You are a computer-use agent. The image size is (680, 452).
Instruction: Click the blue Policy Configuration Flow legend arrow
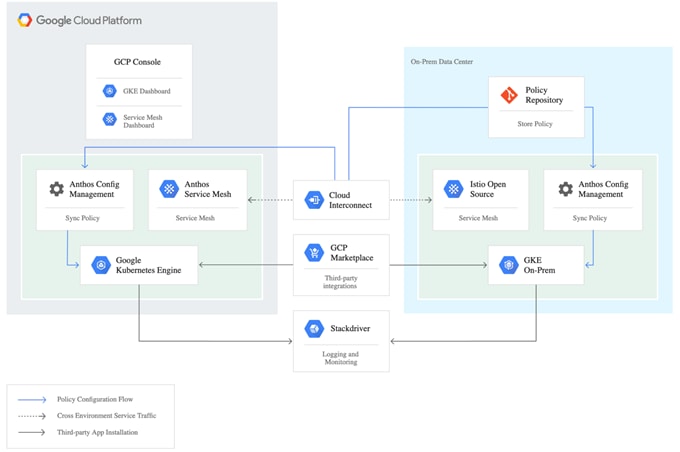(x=32, y=400)
